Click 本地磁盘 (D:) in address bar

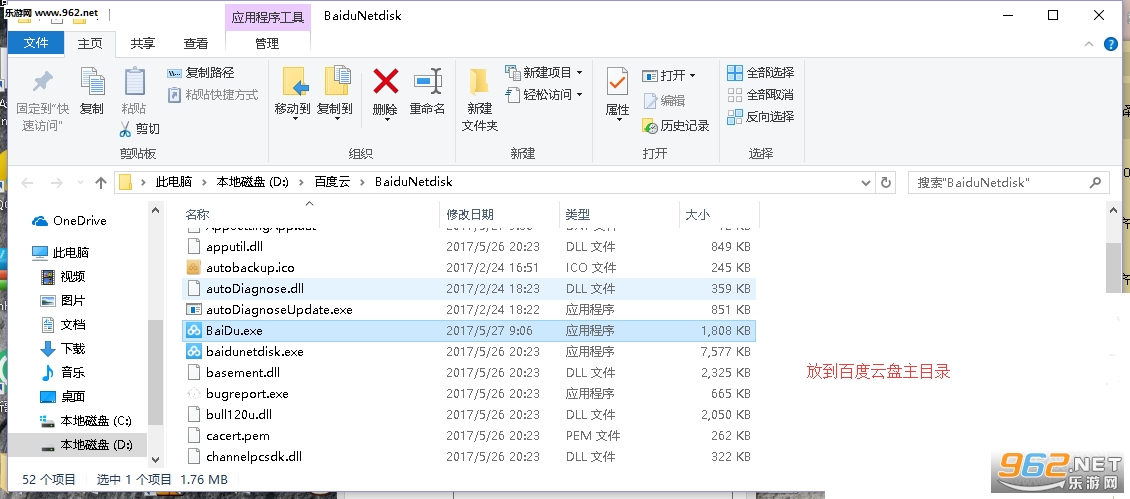pyautogui.click(x=252, y=182)
